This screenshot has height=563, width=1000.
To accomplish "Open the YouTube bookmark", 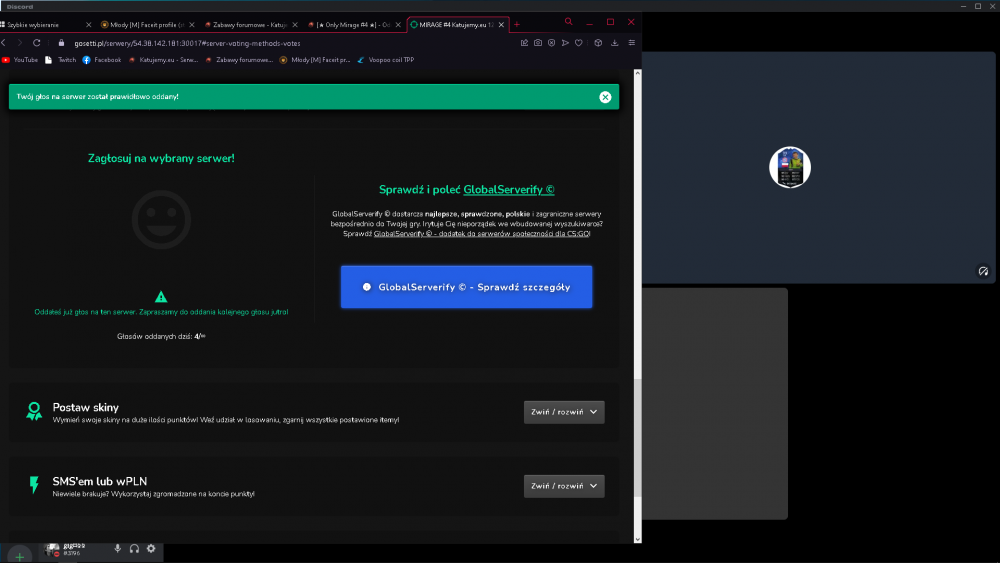I will (20, 60).
